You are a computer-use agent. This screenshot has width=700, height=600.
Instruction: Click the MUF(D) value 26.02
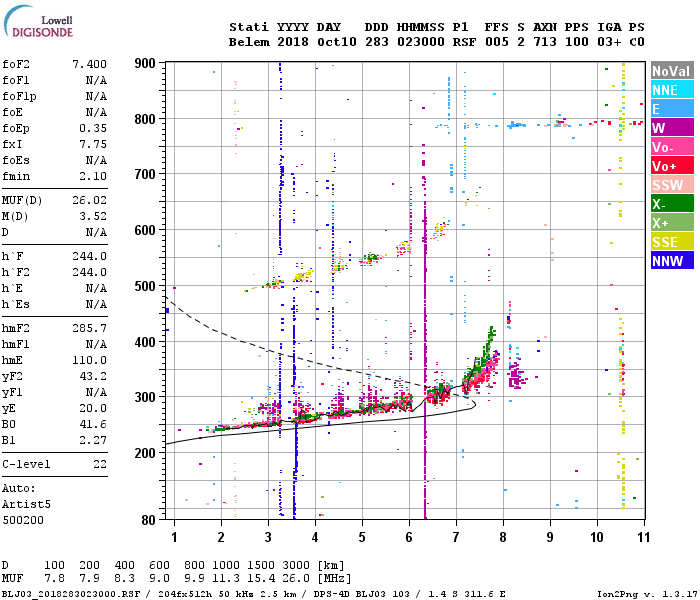coord(89,200)
